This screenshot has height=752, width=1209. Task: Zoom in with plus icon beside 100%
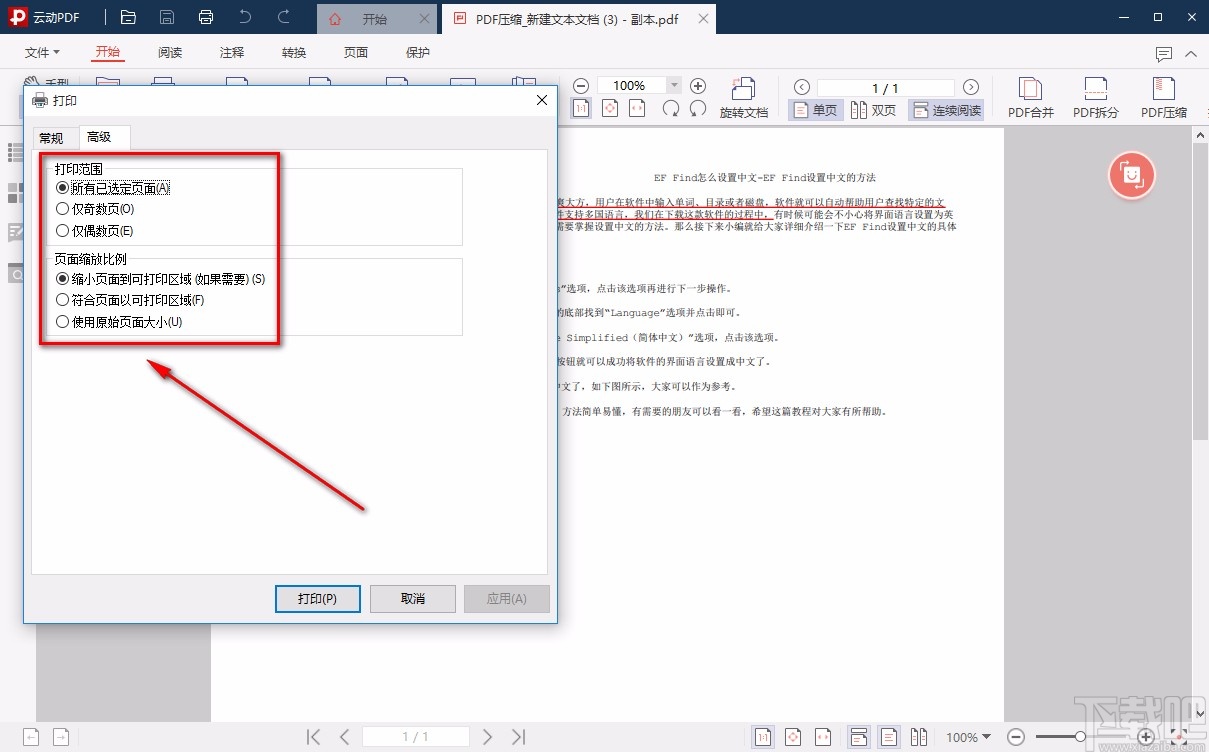click(x=698, y=86)
